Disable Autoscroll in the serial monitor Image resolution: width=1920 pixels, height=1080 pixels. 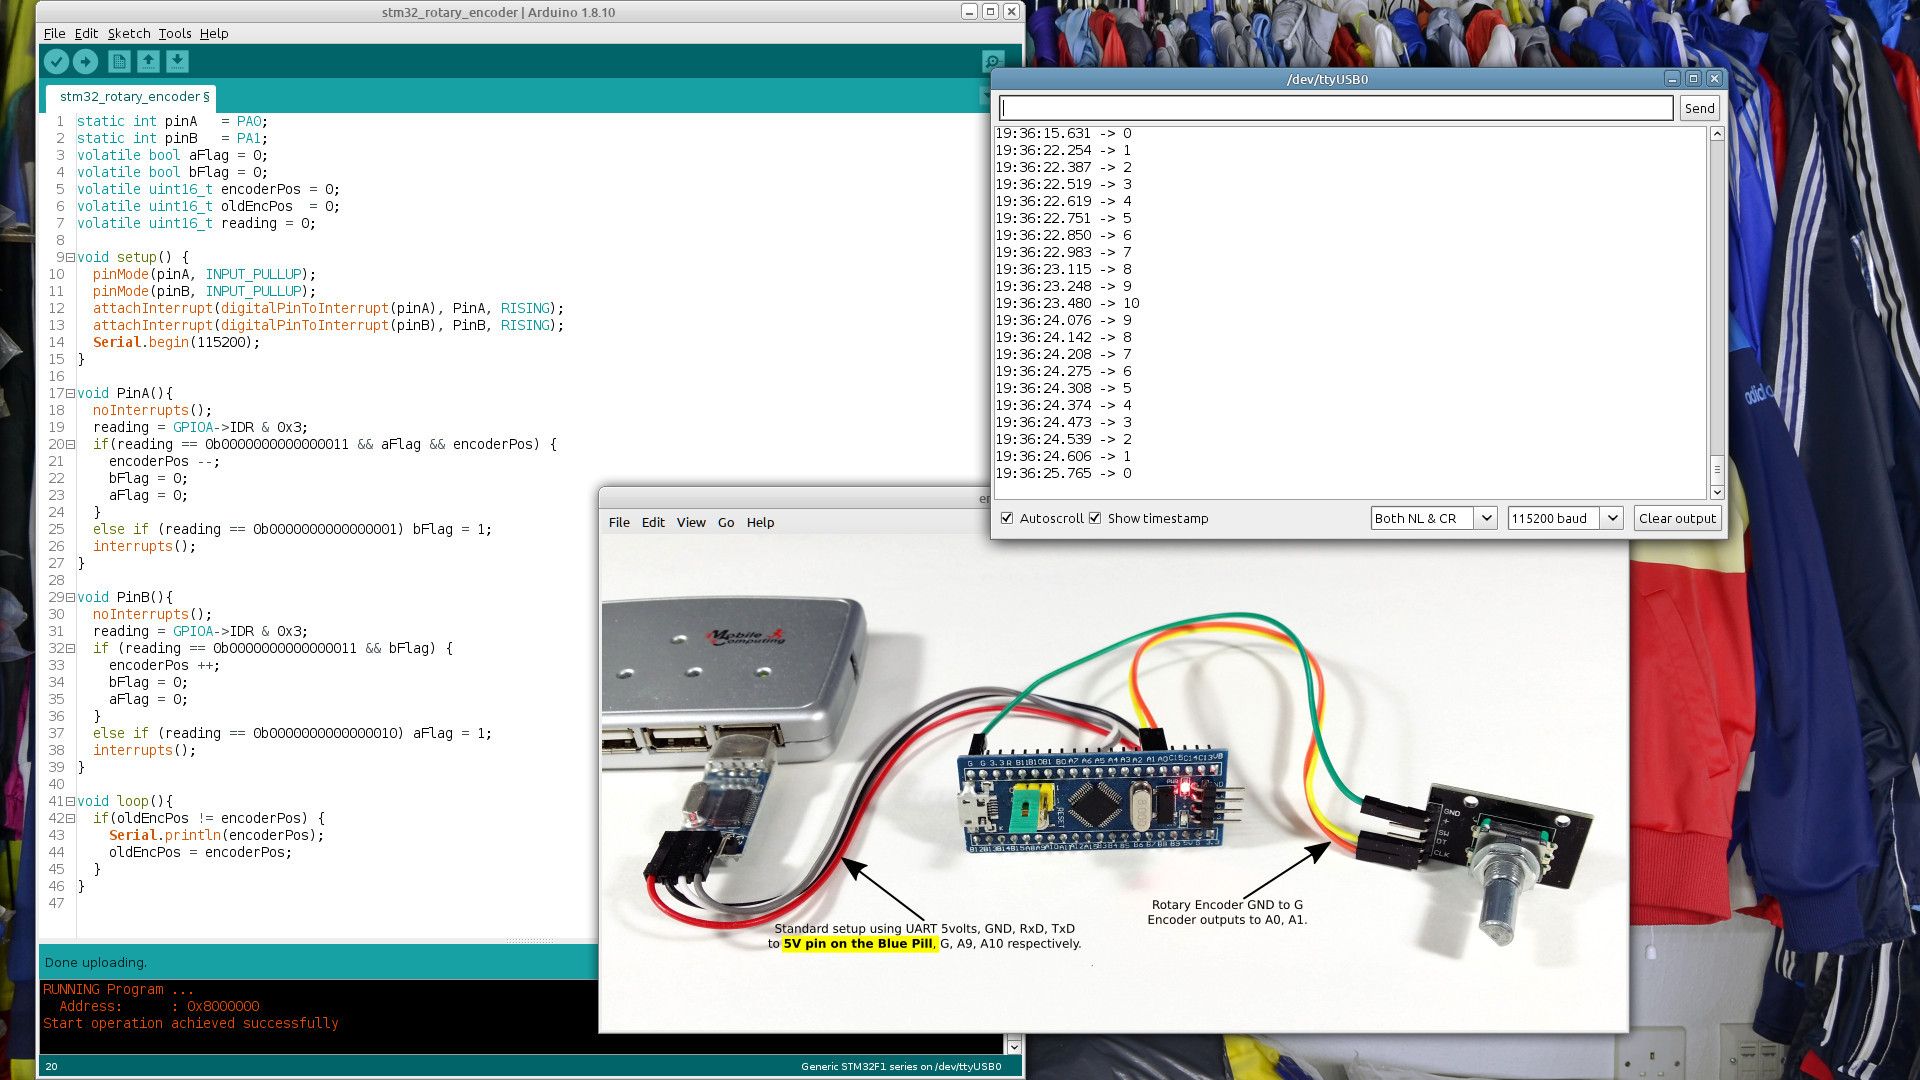coord(1007,518)
